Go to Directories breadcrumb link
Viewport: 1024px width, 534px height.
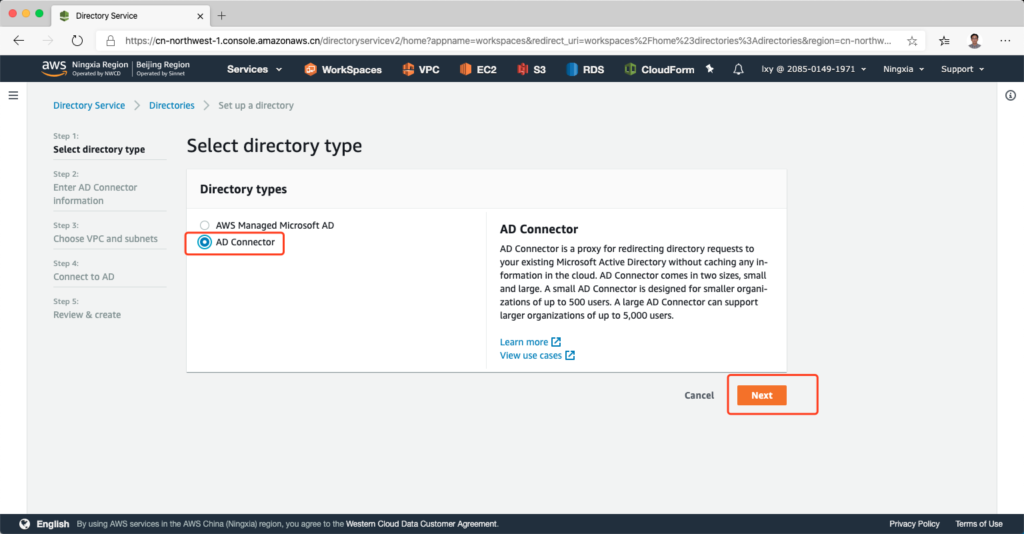171,105
